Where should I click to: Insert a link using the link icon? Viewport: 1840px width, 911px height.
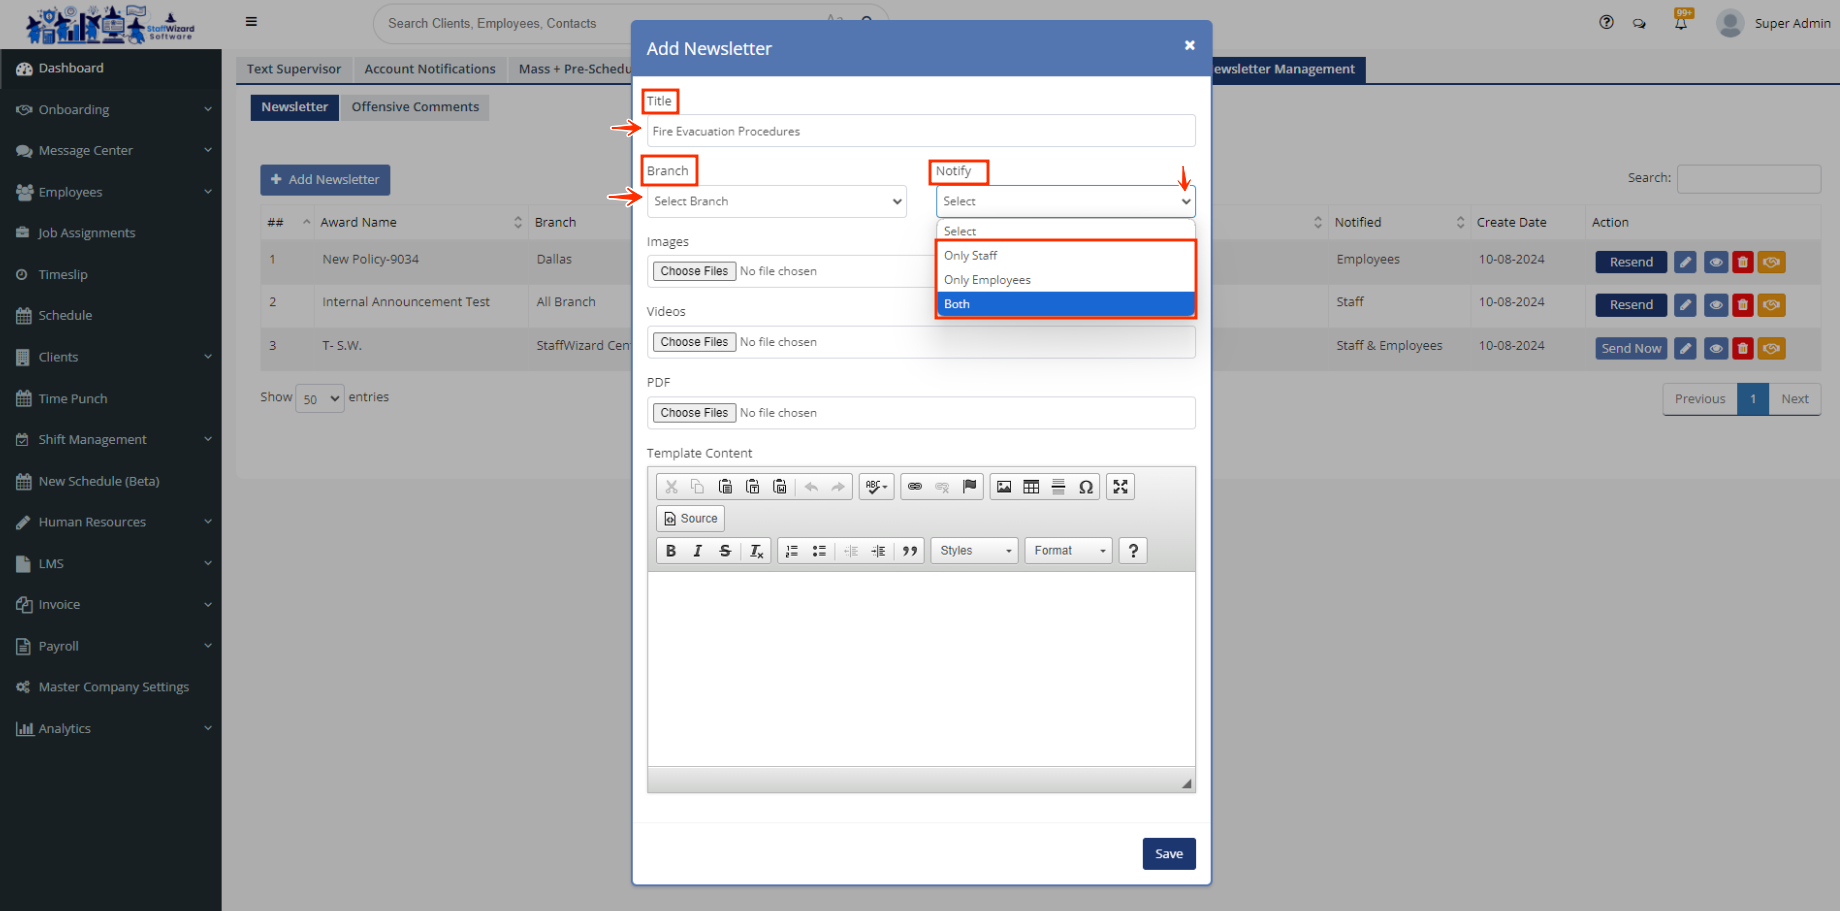[915, 487]
